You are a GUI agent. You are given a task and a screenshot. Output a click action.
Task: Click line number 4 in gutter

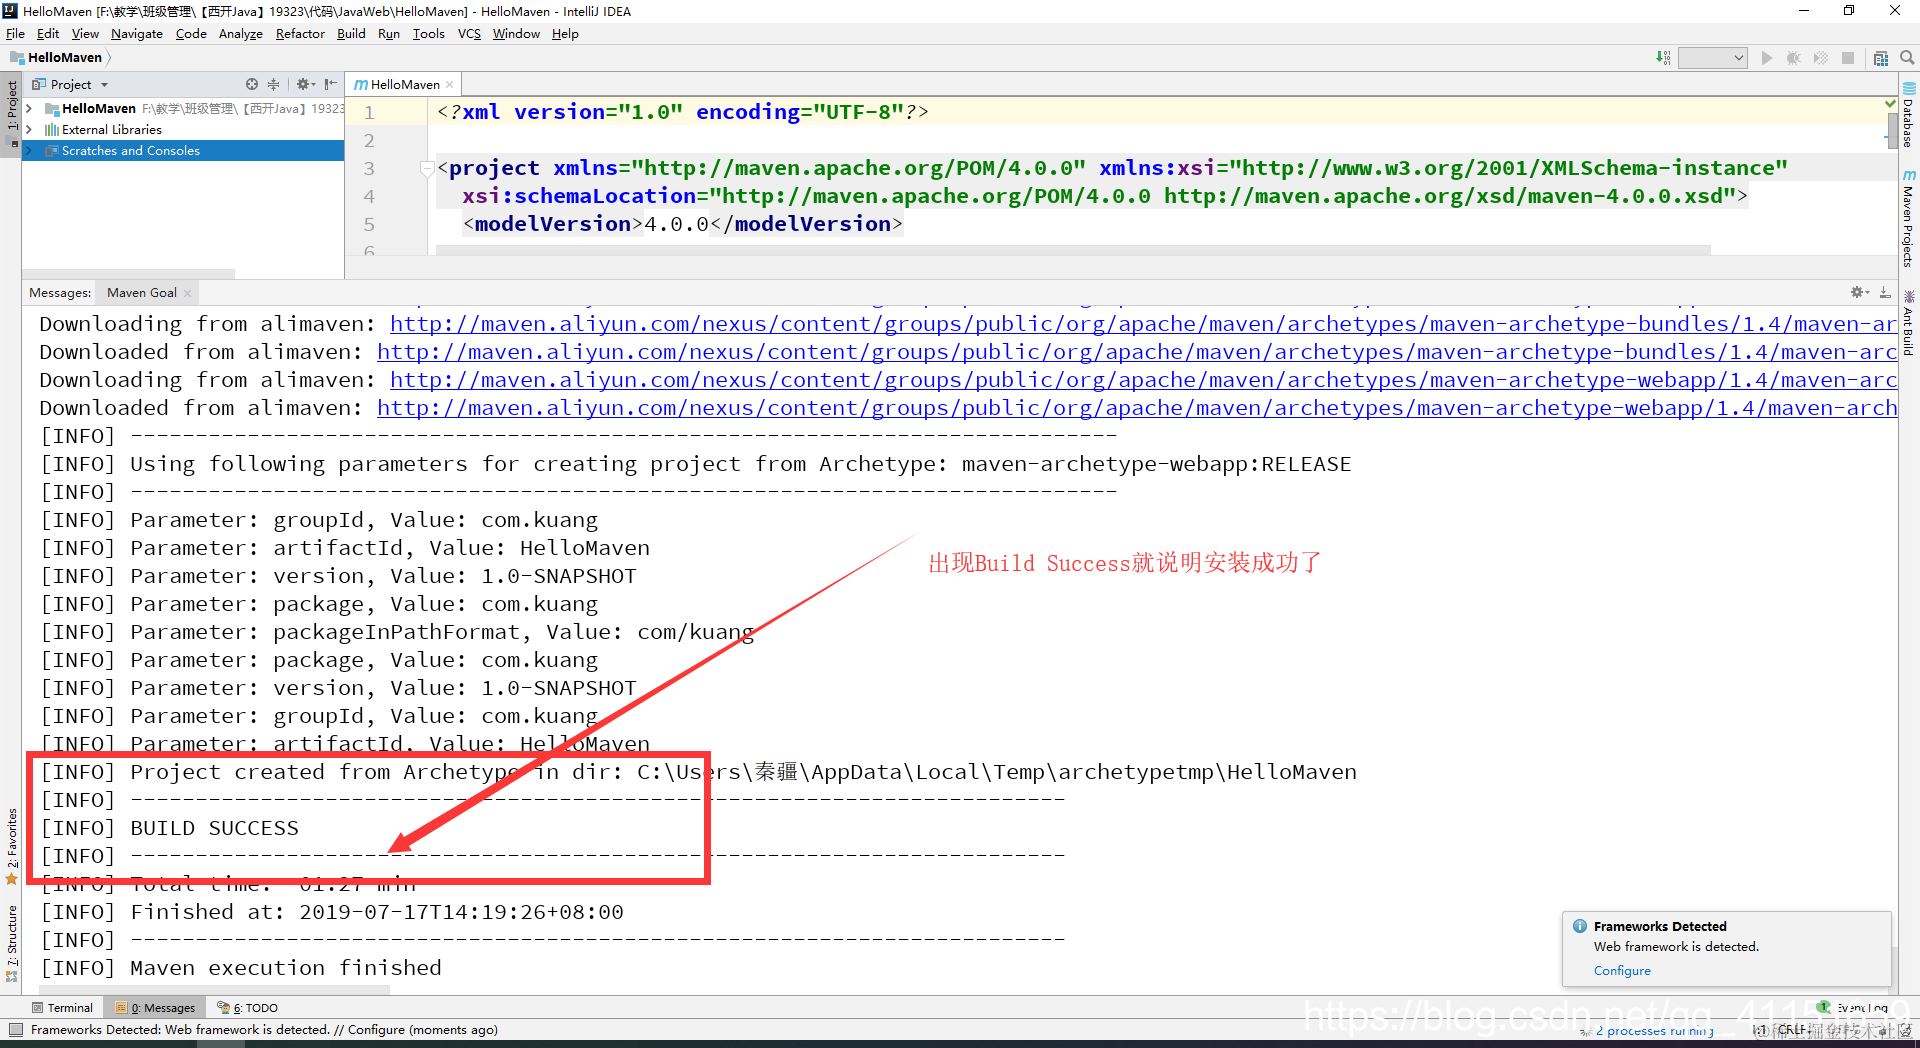(x=369, y=197)
